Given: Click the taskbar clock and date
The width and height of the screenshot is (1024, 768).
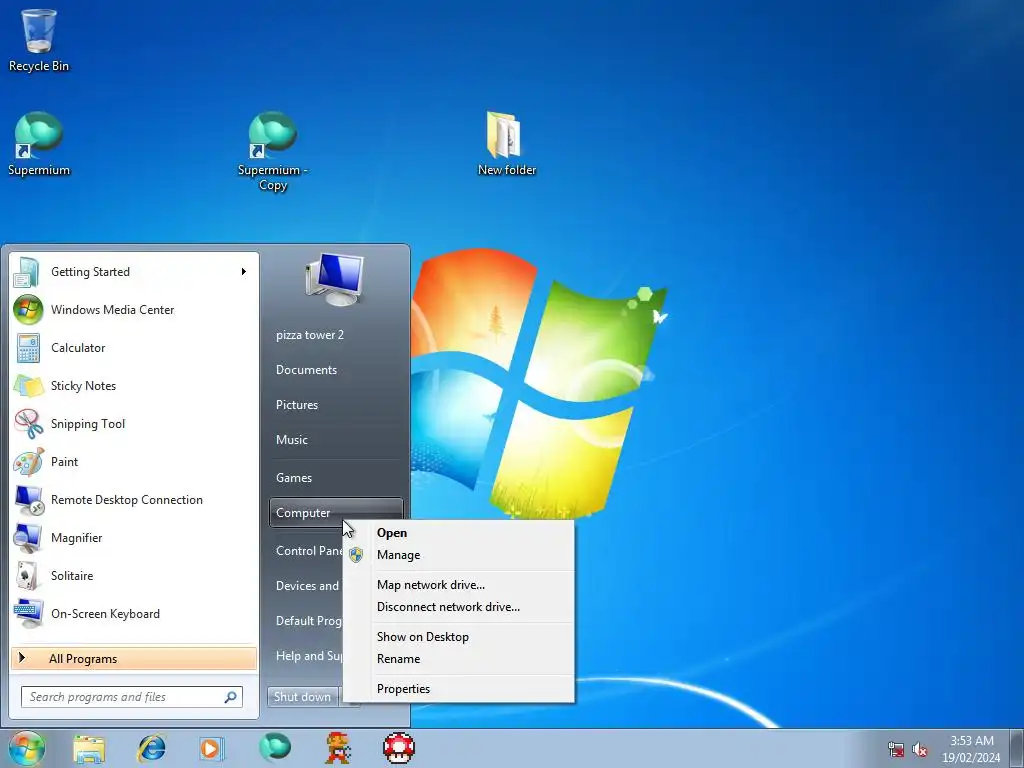Looking at the screenshot, I should coord(971,749).
